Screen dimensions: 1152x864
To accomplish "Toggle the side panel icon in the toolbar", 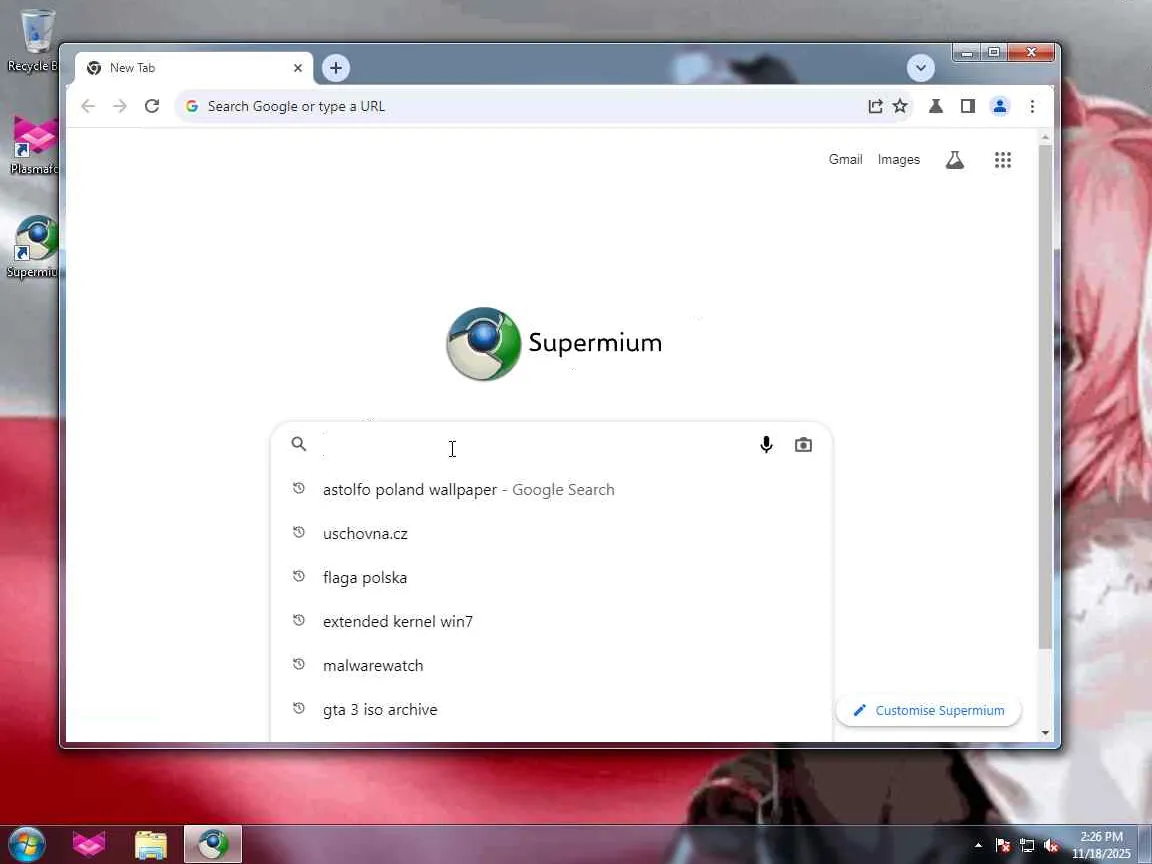I will 968,107.
